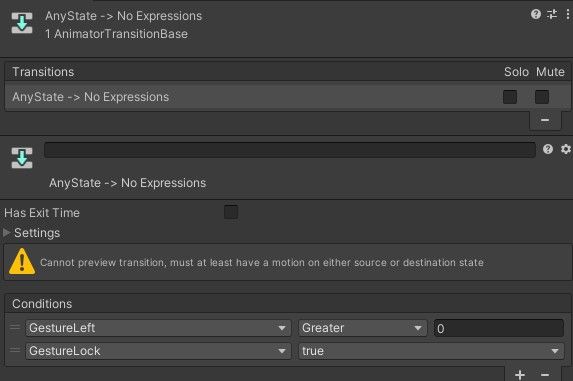This screenshot has height=381, width=573.
Task: Click the AnyState -> No Expressions header title
Action: click(124, 16)
